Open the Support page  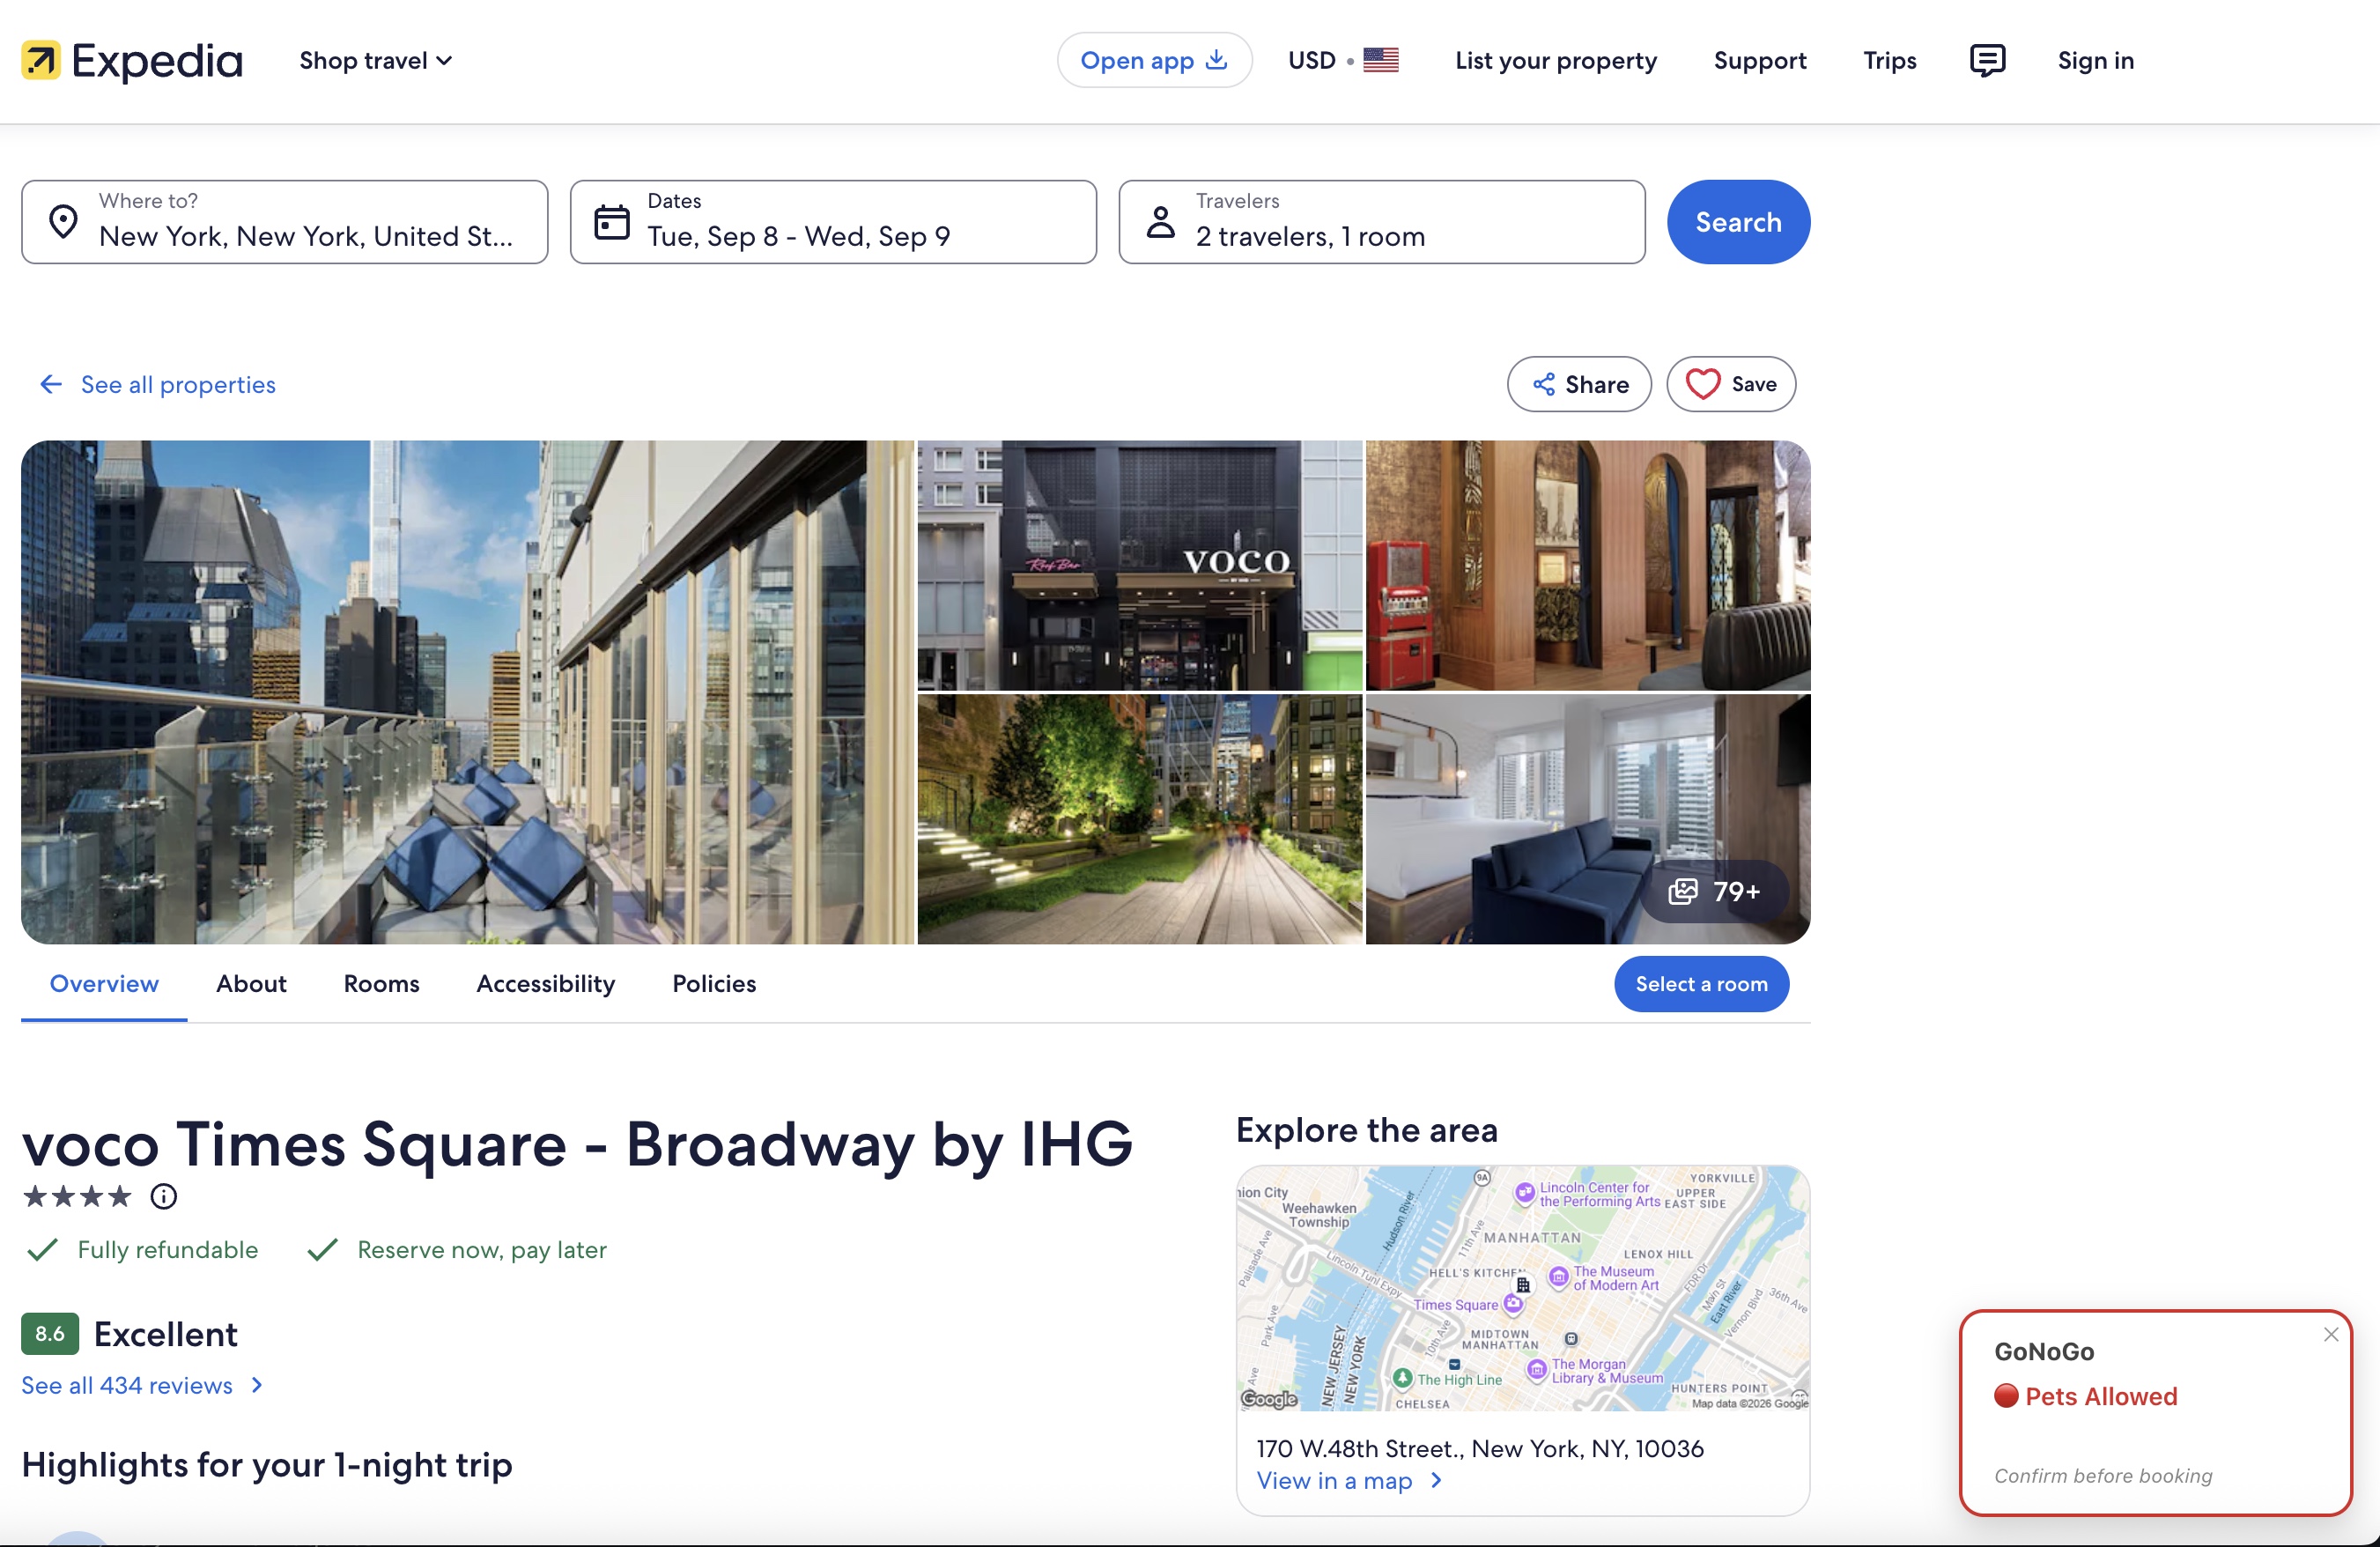tap(1760, 60)
